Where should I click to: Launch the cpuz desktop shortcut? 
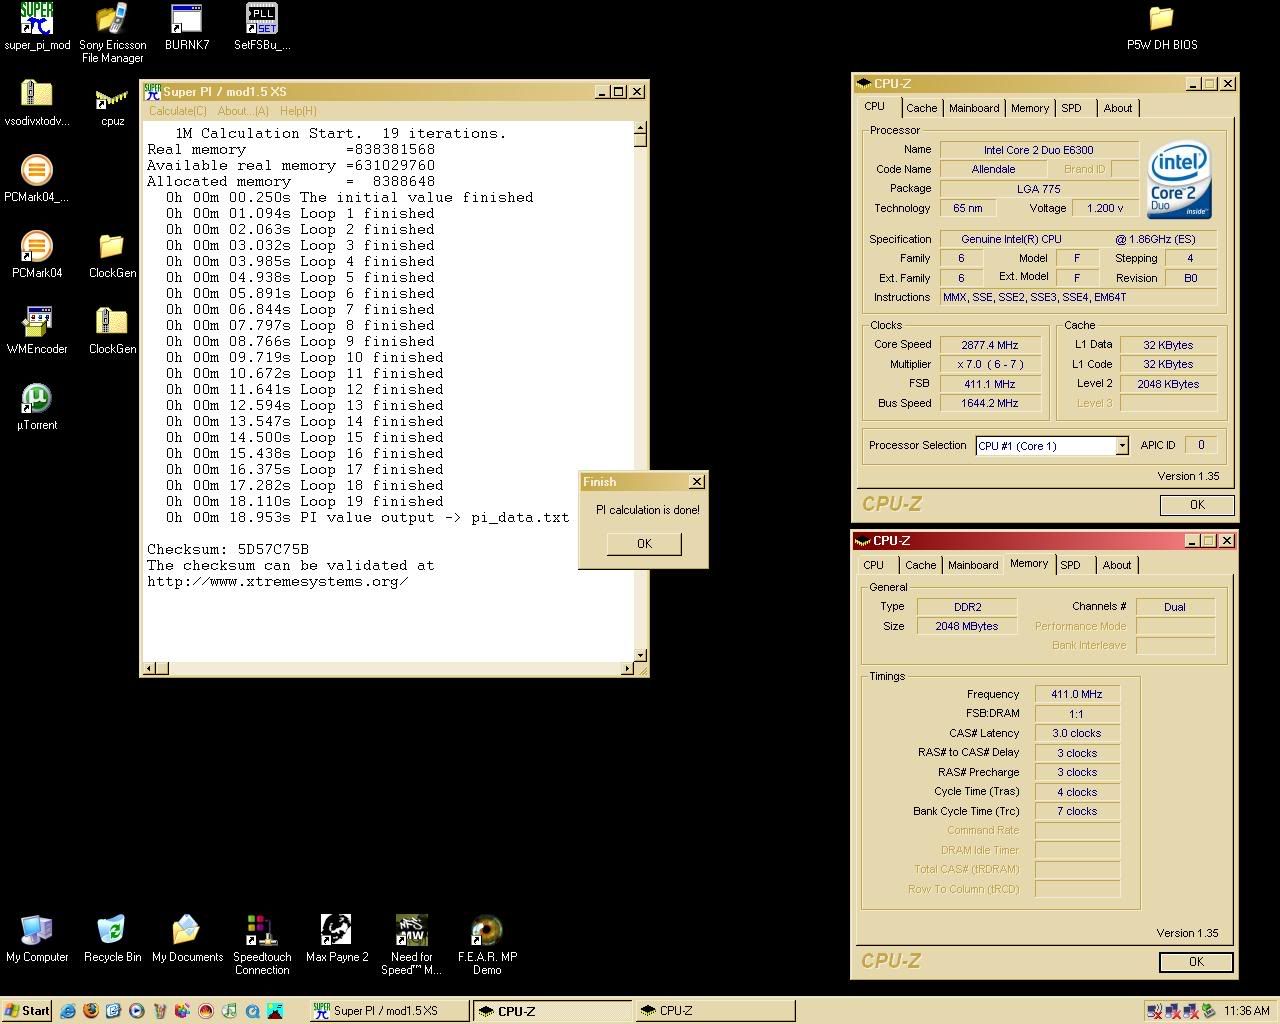click(112, 98)
